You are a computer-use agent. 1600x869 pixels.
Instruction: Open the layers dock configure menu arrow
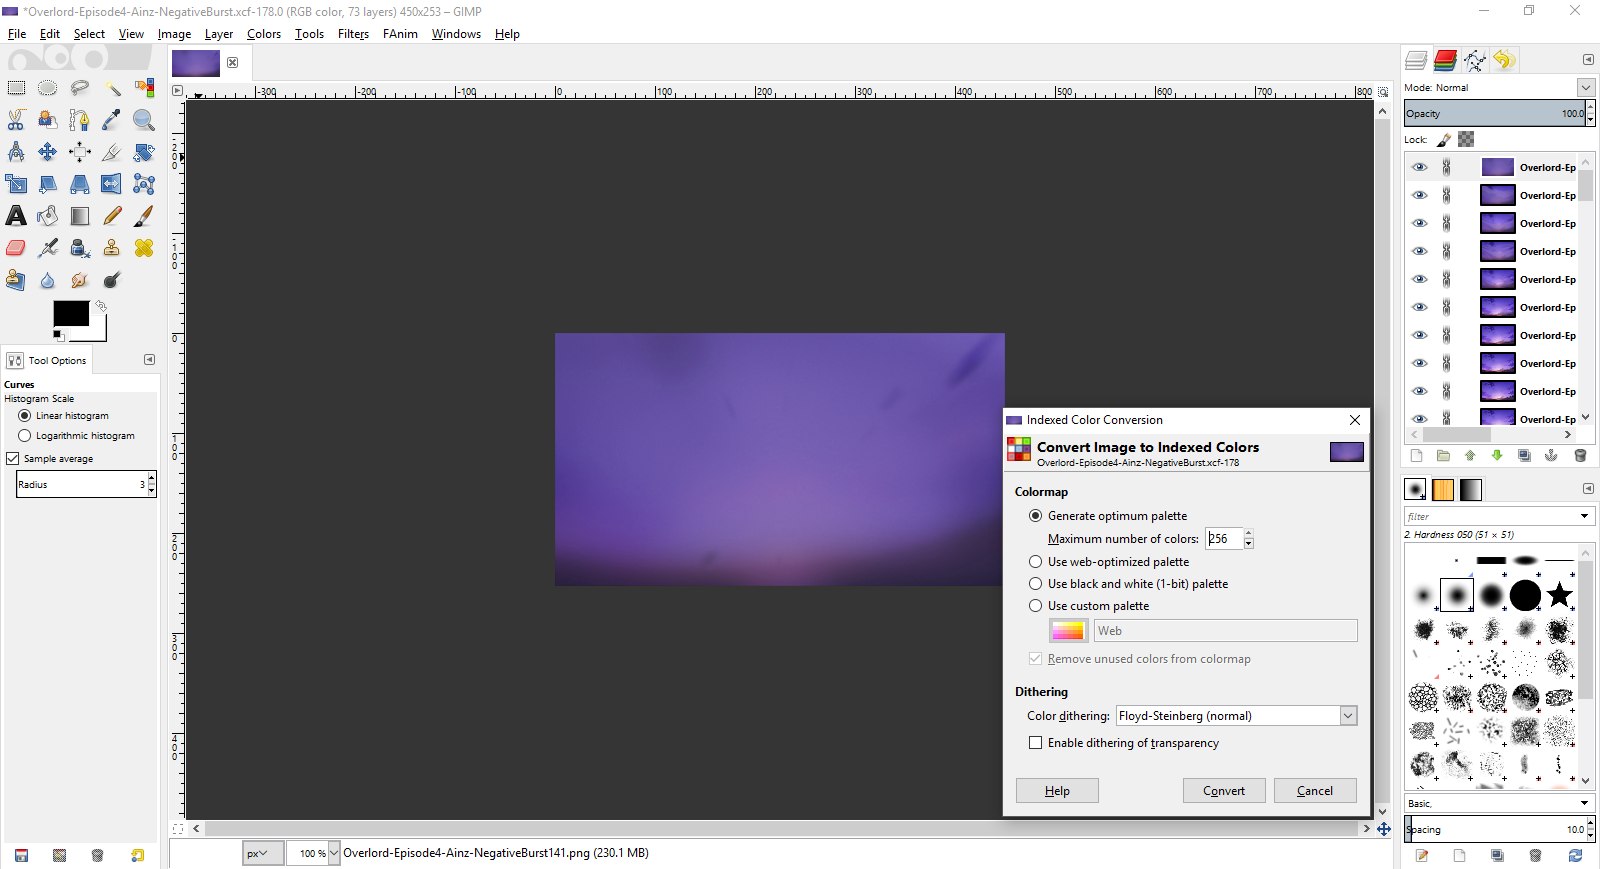(1588, 60)
